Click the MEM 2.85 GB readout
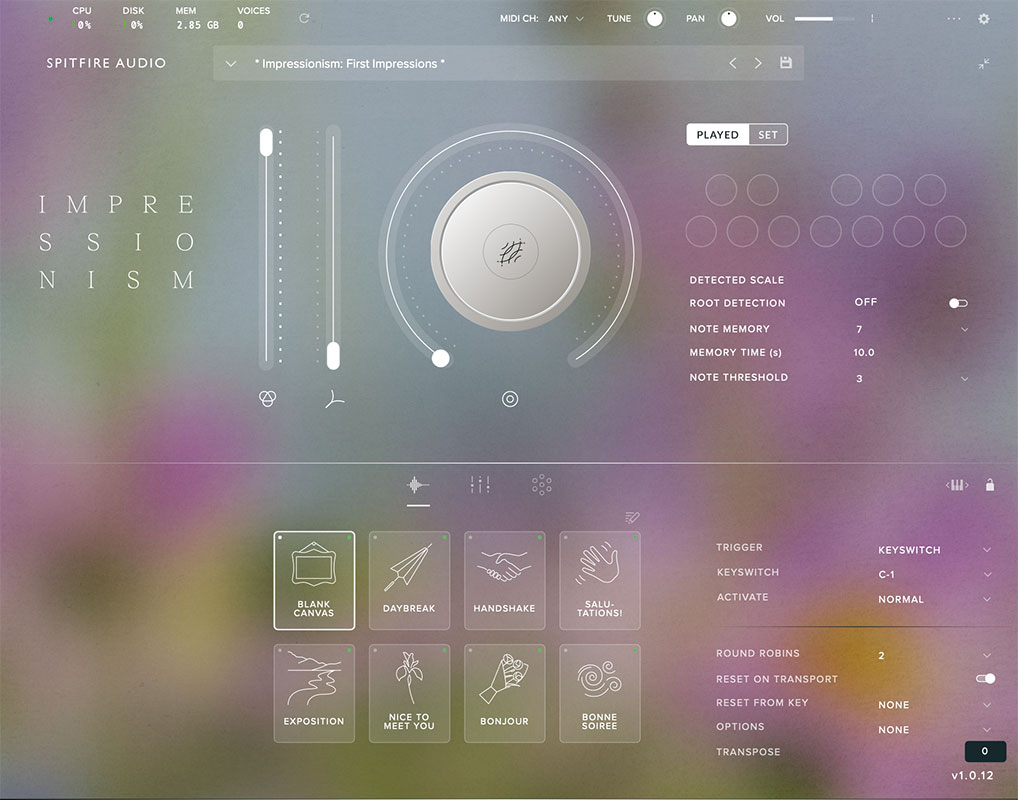This screenshot has height=800, width=1018. click(x=197, y=25)
